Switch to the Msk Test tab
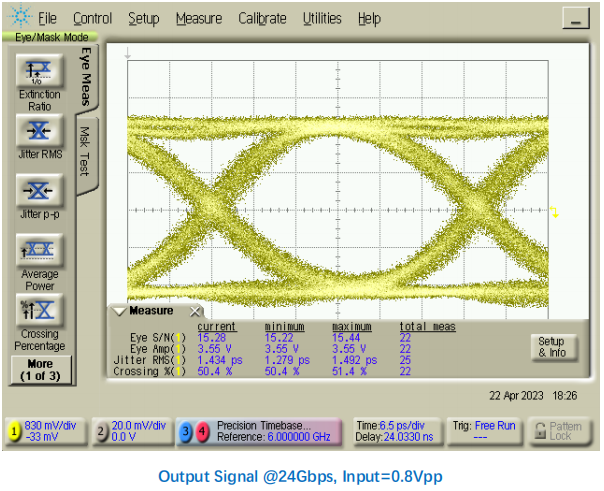 click(x=85, y=152)
